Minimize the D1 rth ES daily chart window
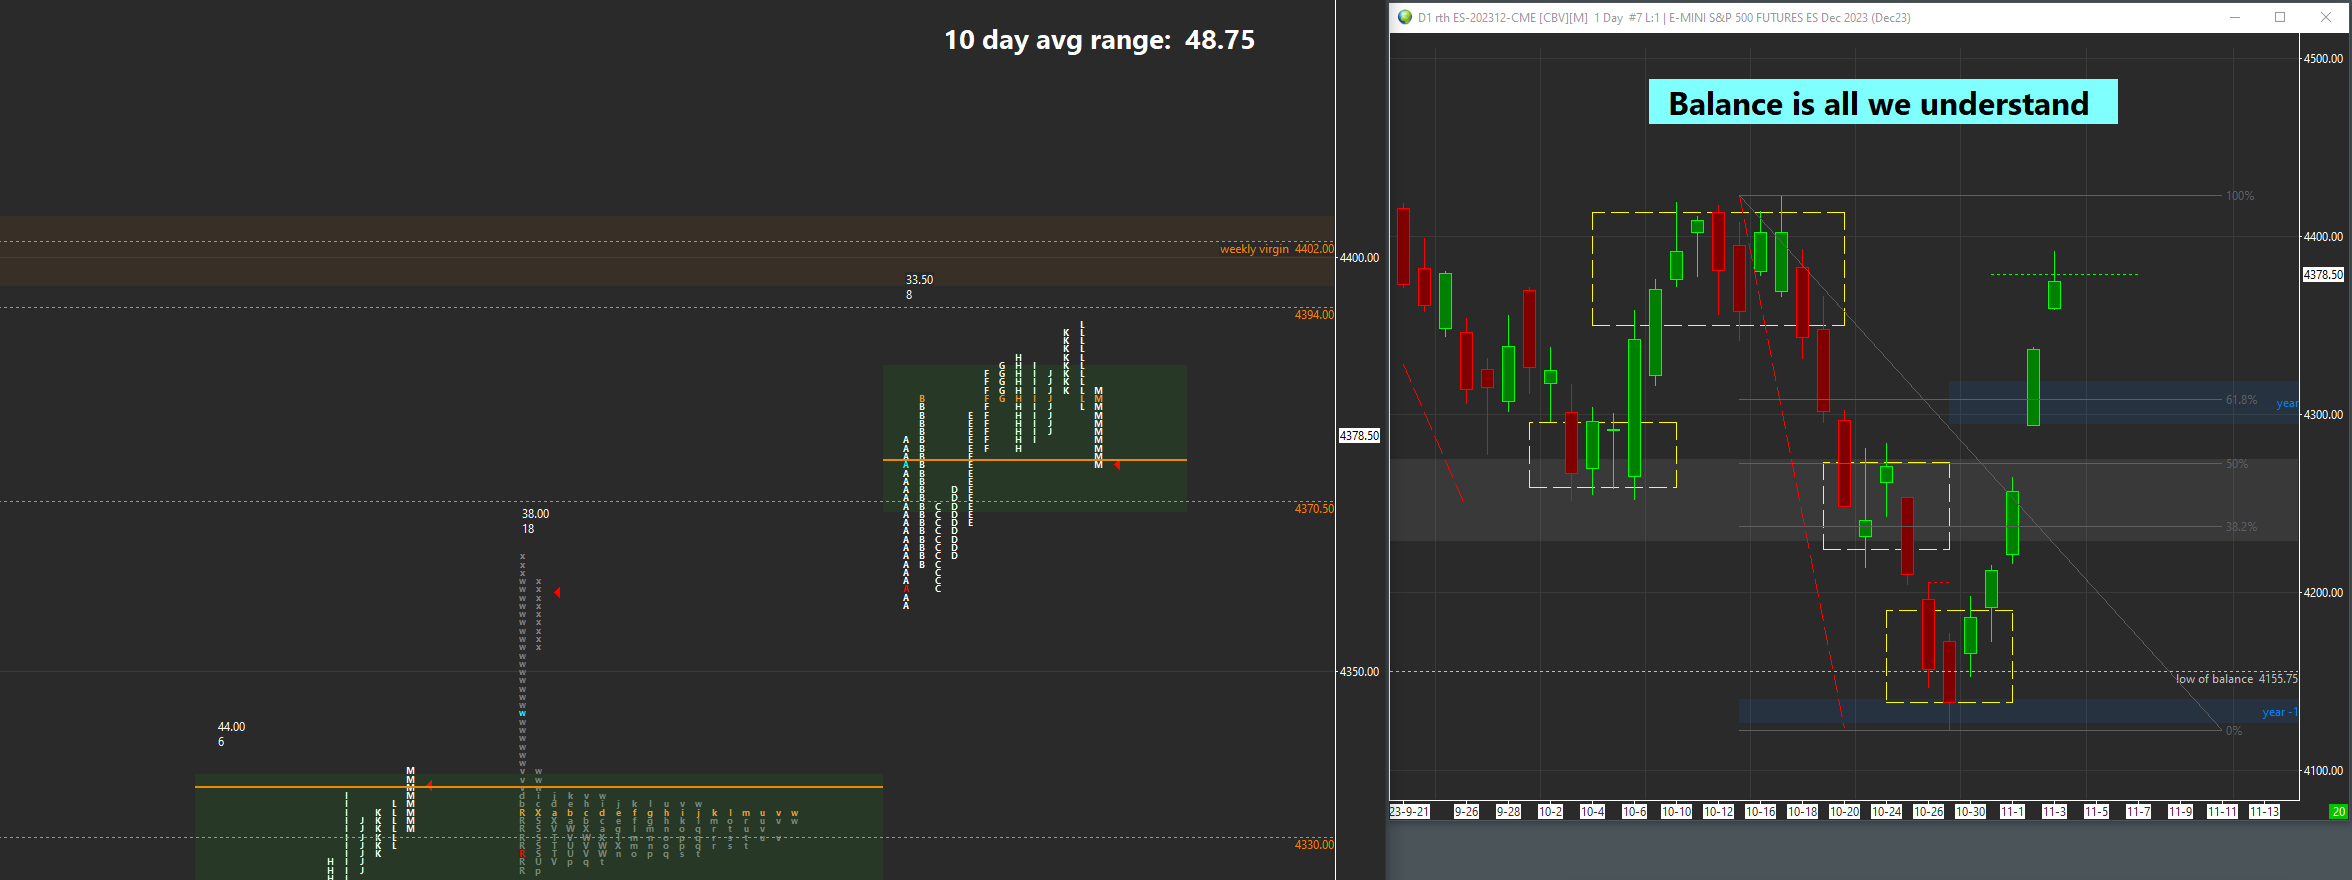 point(2235,17)
